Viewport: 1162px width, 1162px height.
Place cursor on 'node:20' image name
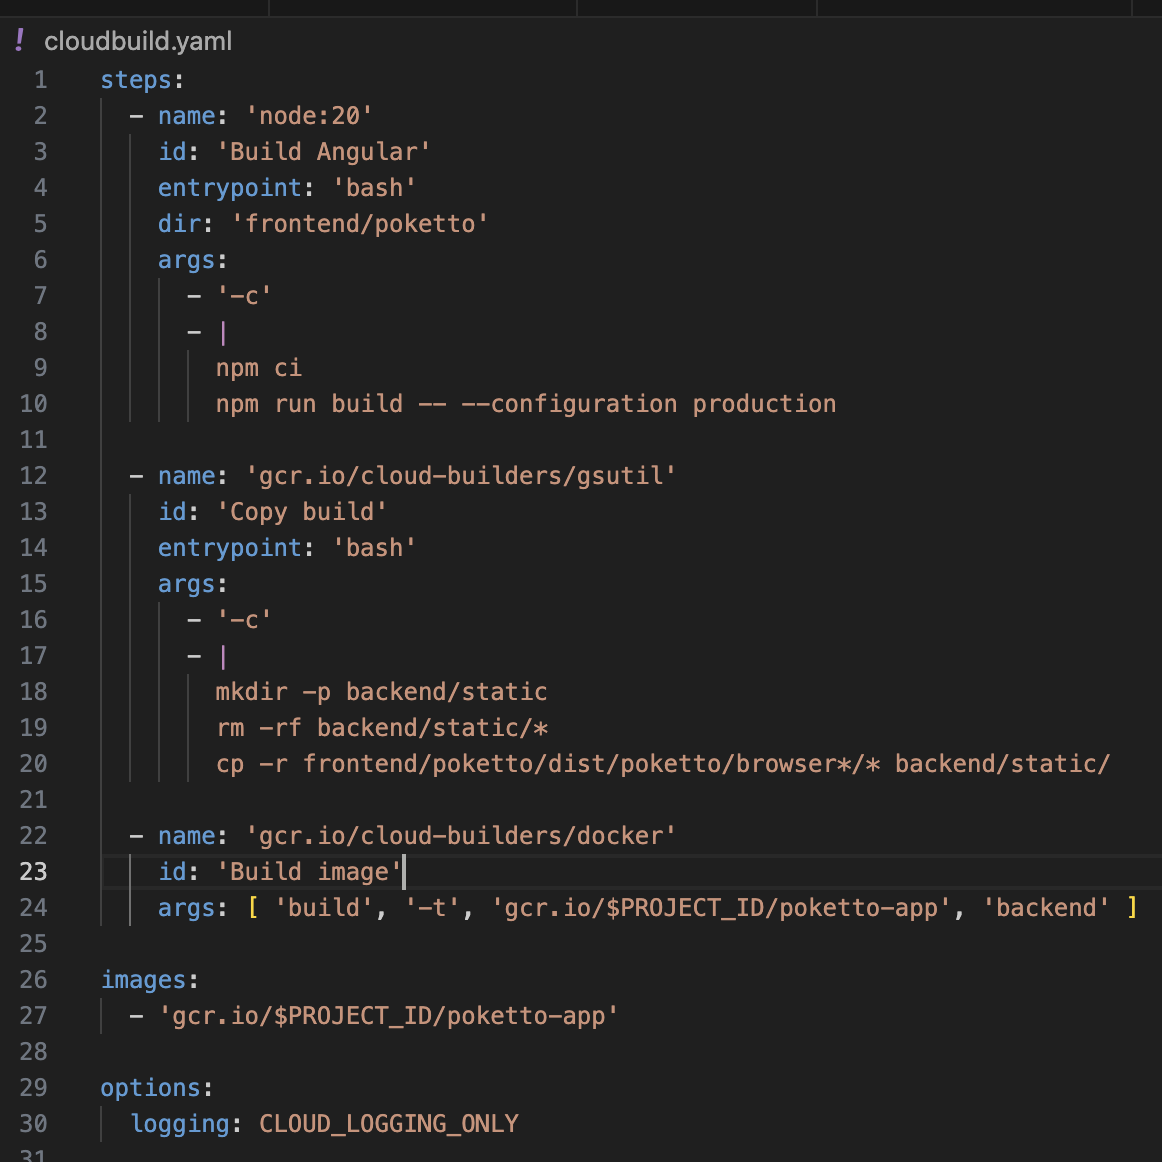pyautogui.click(x=309, y=116)
